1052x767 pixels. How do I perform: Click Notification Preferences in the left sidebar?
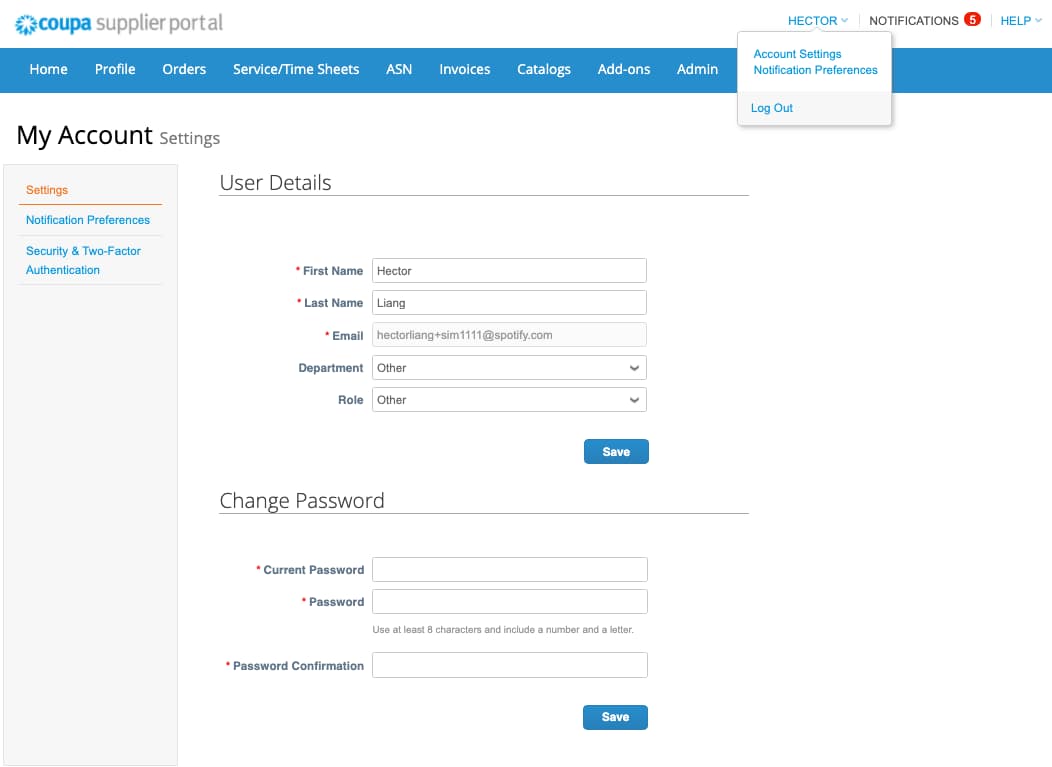pos(88,220)
